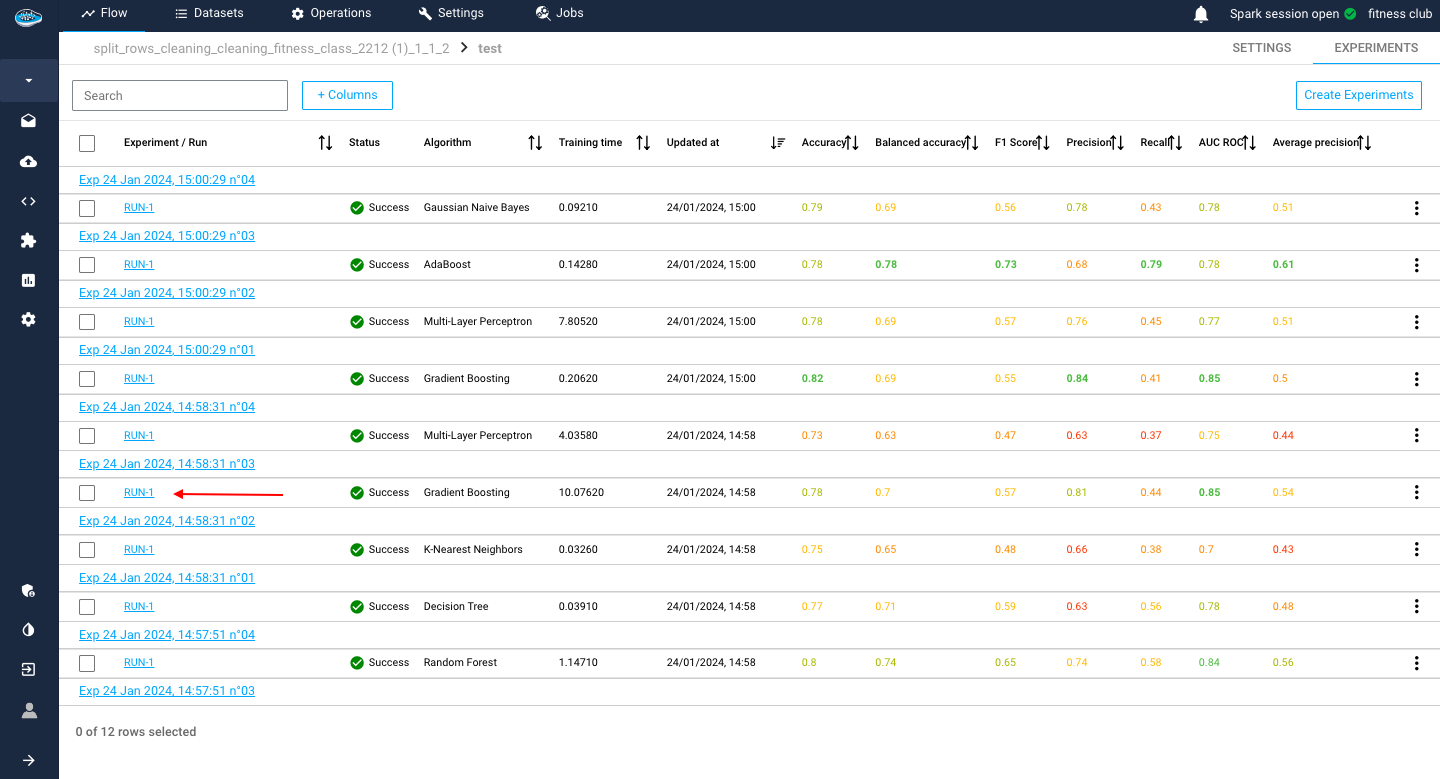Open the cloud upload sidebar icon
Image resolution: width=1440 pixels, height=779 pixels.
(28, 161)
